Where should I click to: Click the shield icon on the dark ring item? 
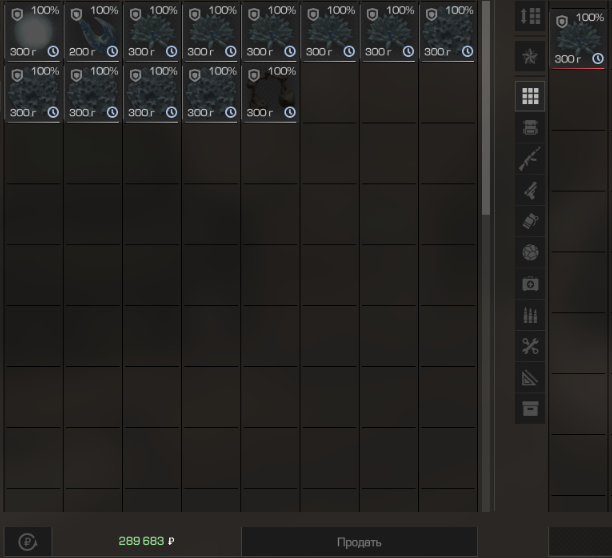[x=254, y=76]
